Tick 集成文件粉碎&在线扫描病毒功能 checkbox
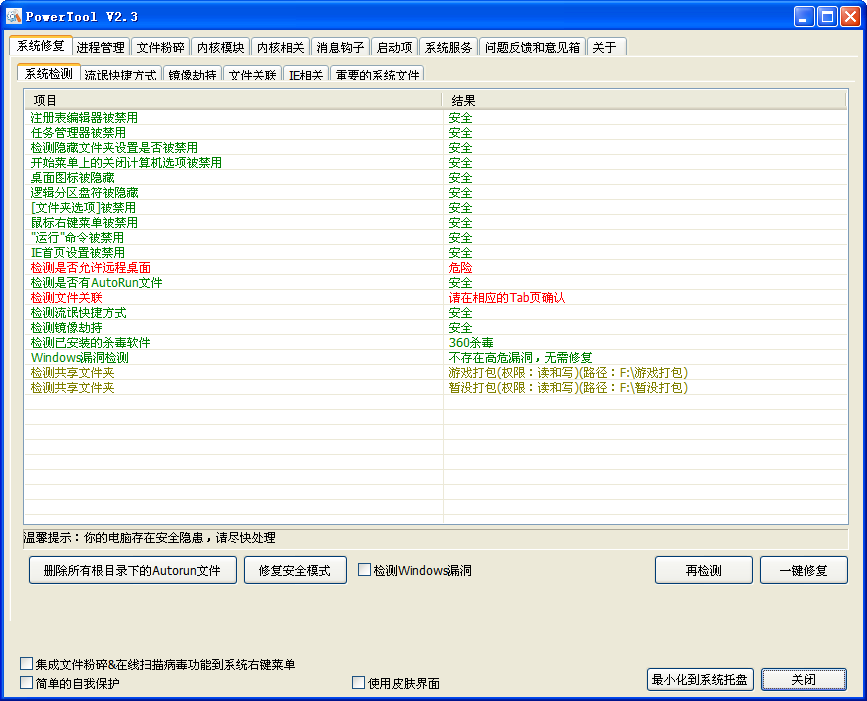The width and height of the screenshot is (867, 701). pos(27,664)
